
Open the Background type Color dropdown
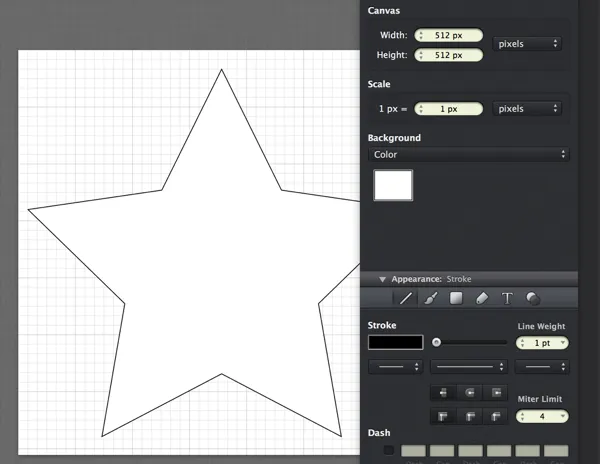[468, 155]
